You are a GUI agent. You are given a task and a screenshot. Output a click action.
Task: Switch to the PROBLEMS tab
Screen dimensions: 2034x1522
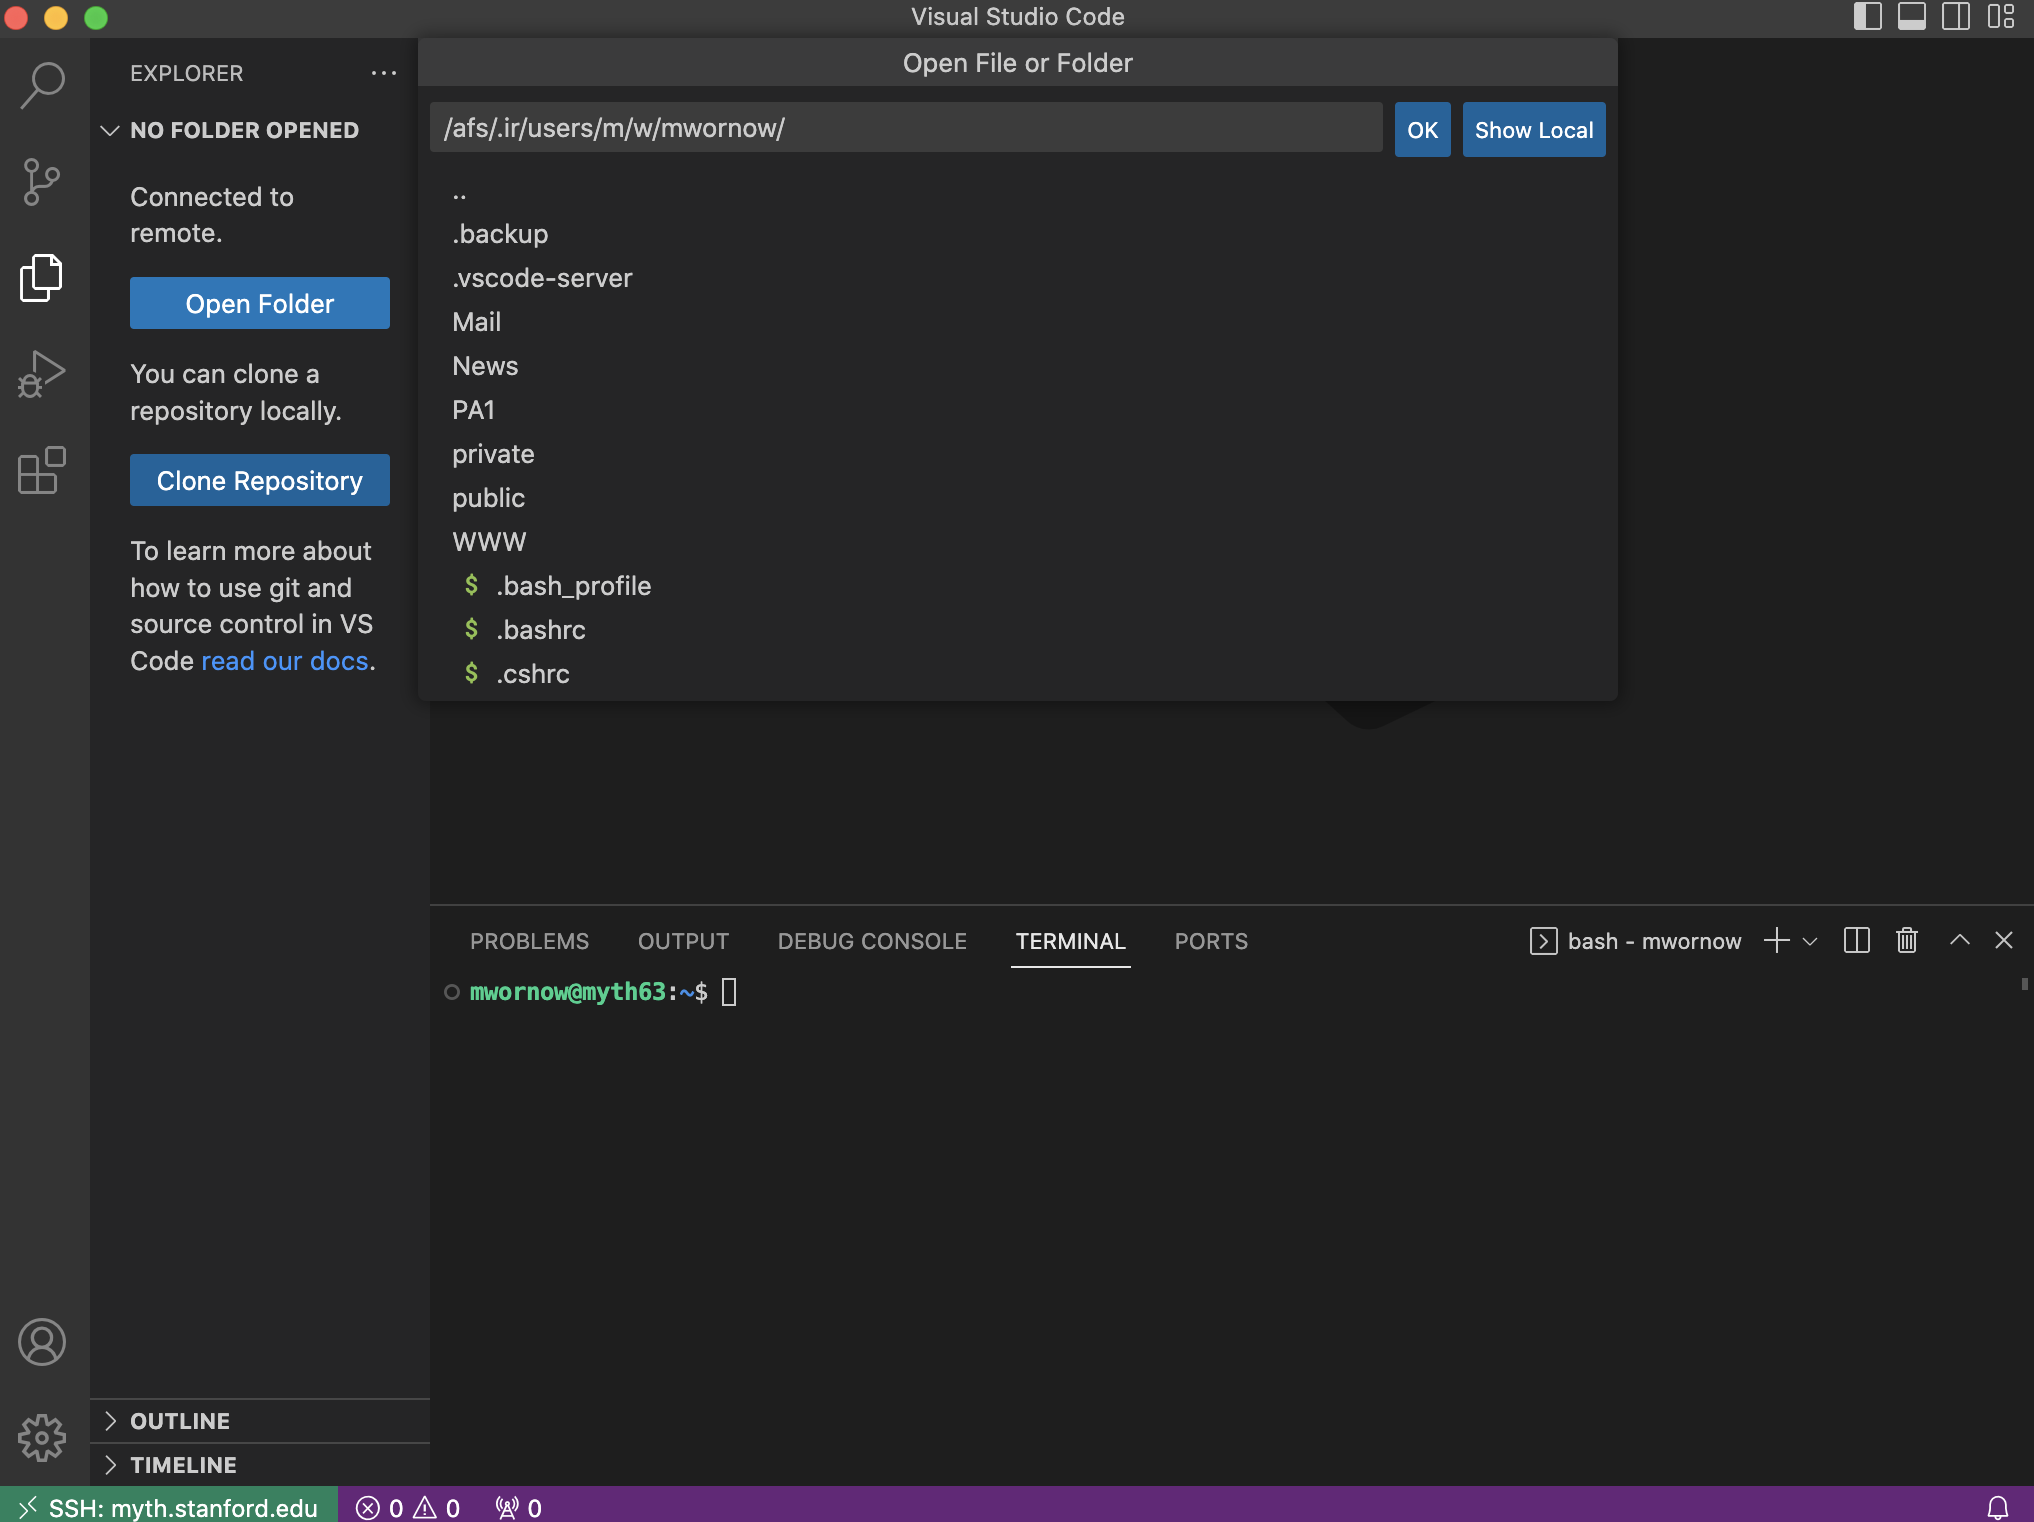529,941
